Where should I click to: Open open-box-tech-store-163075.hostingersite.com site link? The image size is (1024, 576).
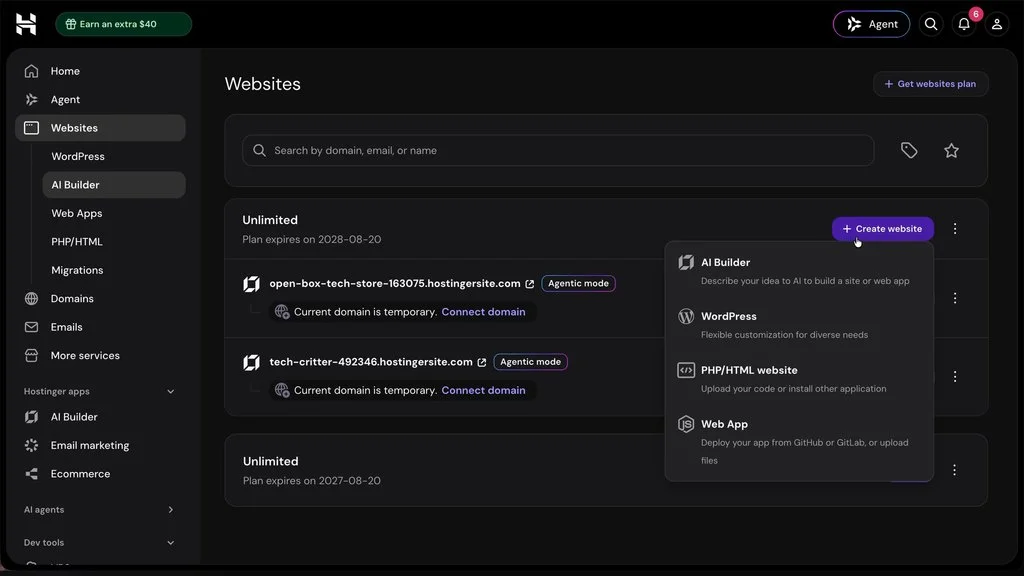(394, 283)
